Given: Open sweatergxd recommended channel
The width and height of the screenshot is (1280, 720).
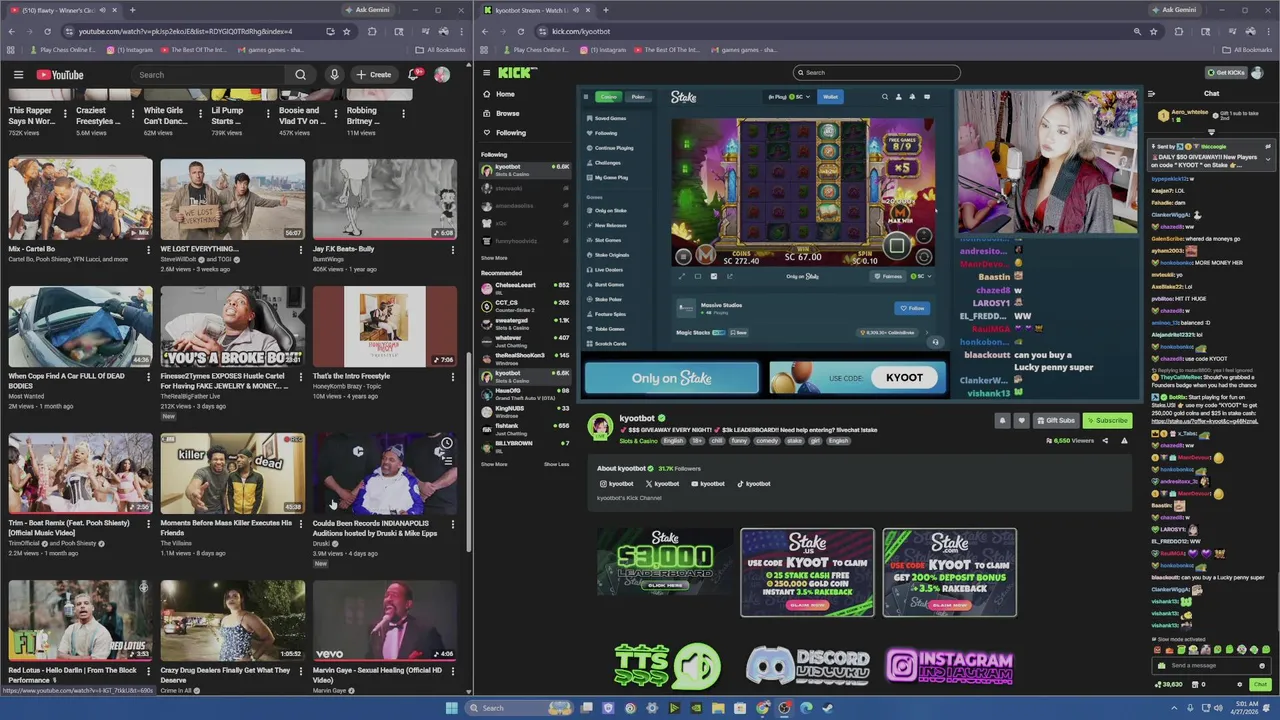Looking at the screenshot, I should [x=525, y=322].
